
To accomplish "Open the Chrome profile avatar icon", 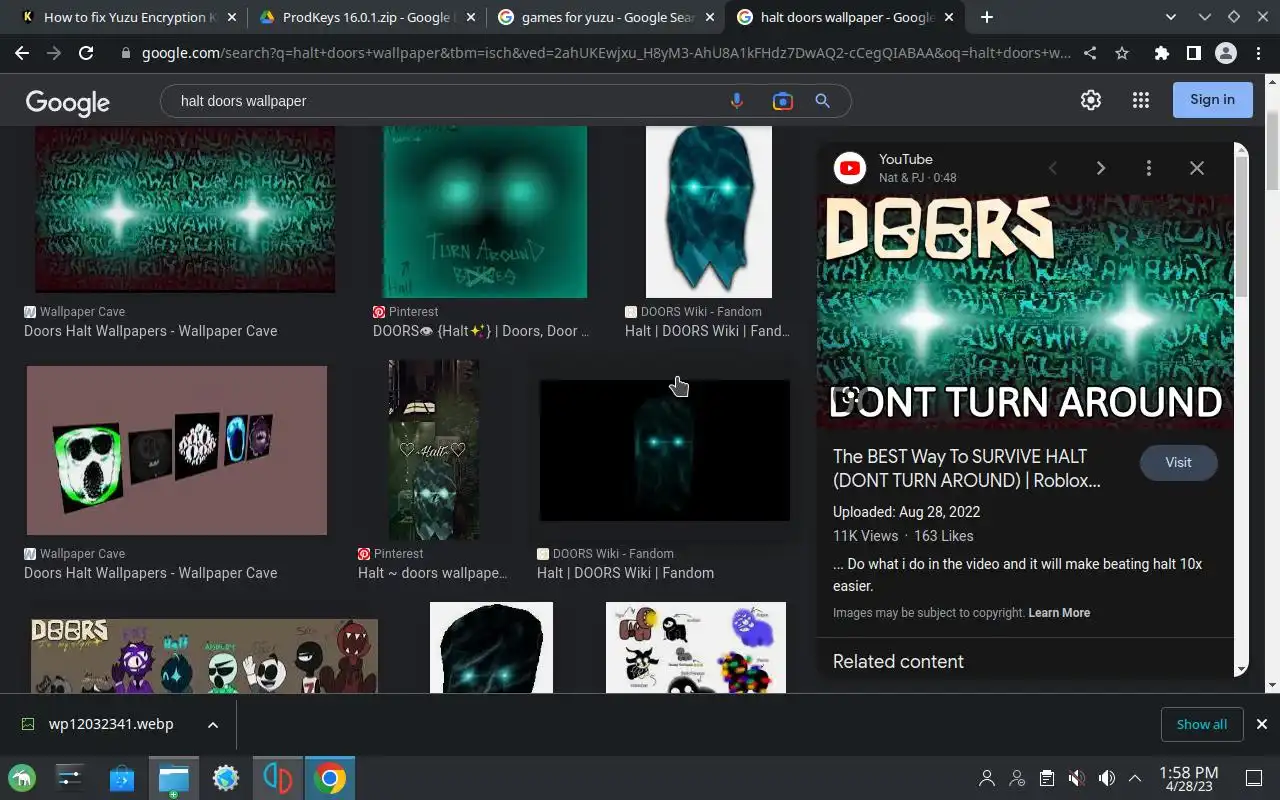I will click(x=1225, y=54).
